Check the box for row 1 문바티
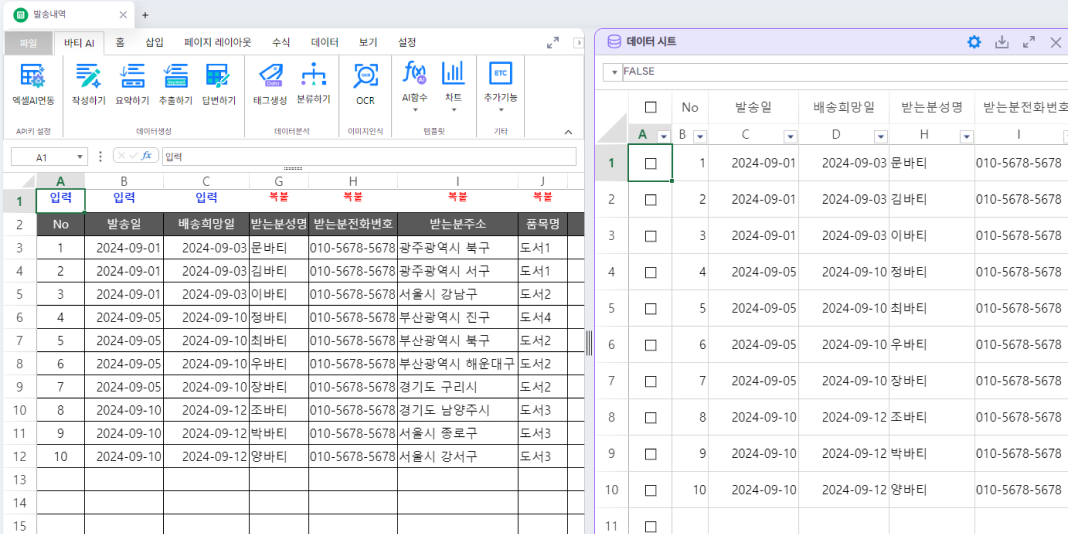The width and height of the screenshot is (1068, 534). pyautogui.click(x=650, y=163)
